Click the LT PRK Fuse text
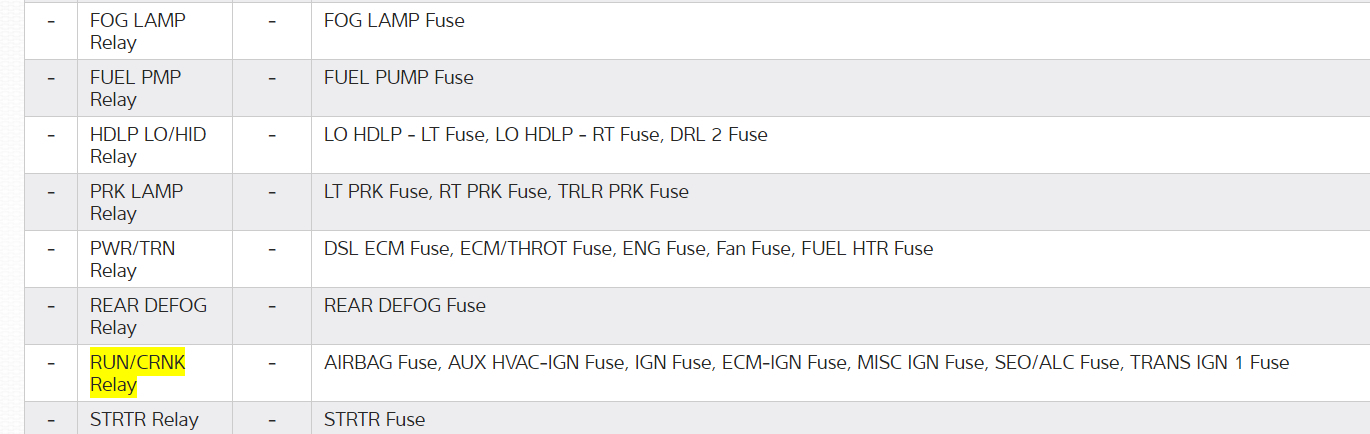Image resolution: width=1370 pixels, height=434 pixels. pyautogui.click(x=378, y=191)
